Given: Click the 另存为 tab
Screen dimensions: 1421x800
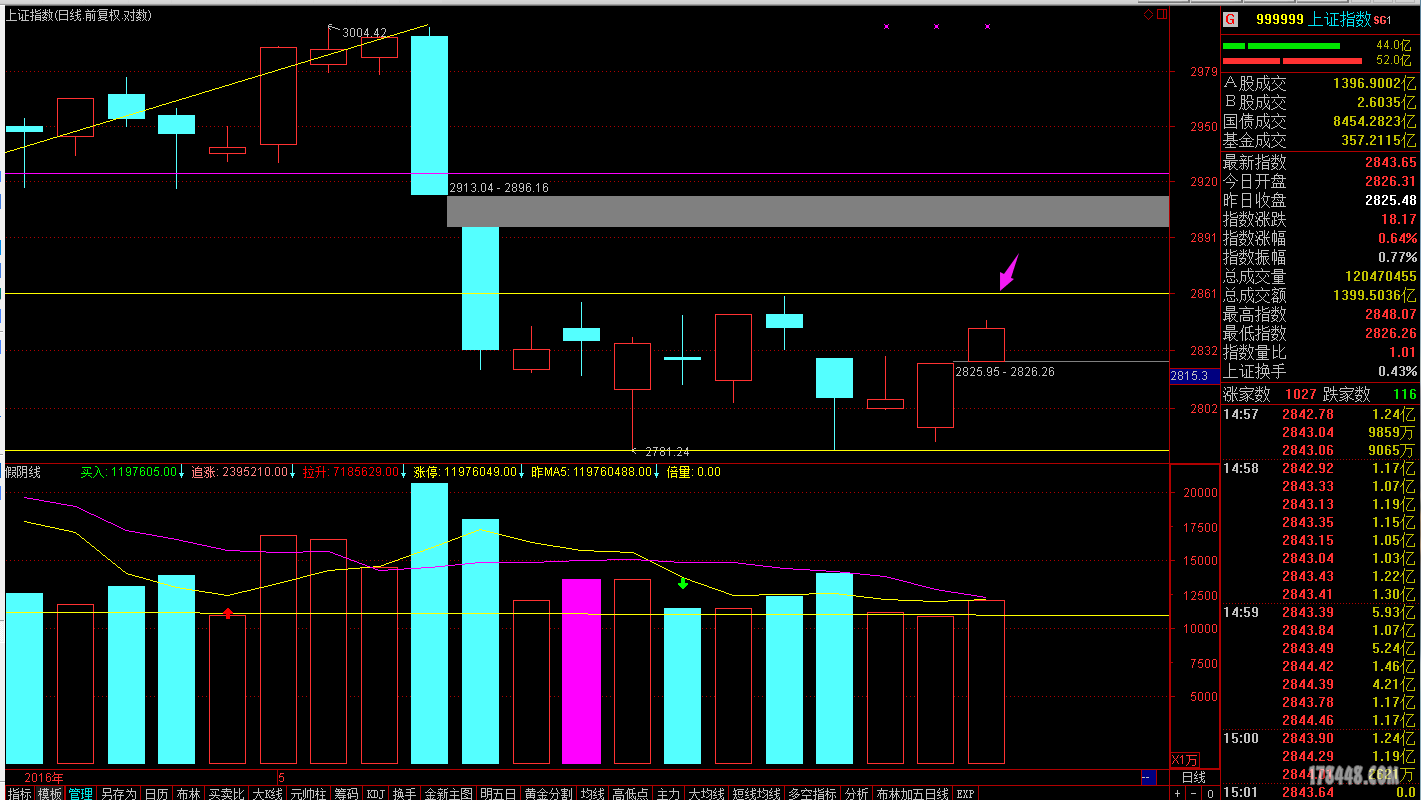Looking at the screenshot, I should pyautogui.click(x=118, y=793).
